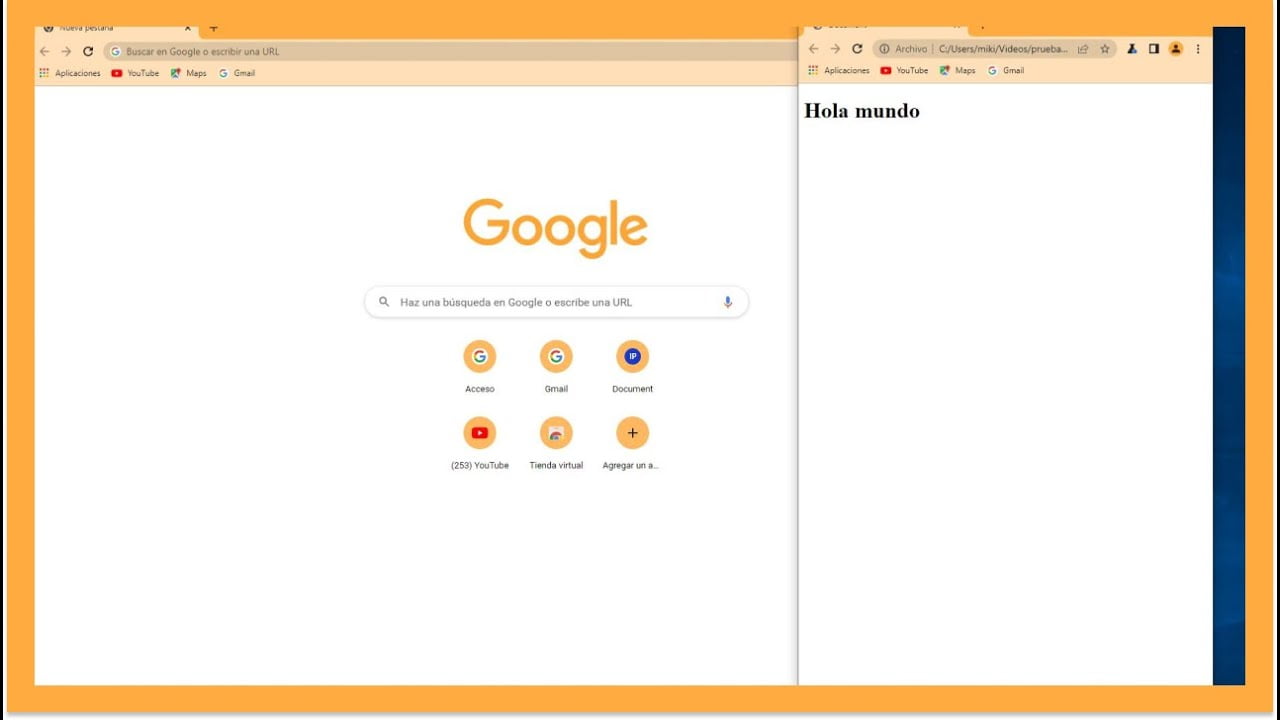
Task: Open Gmail bookmark in left window
Action: coord(237,73)
